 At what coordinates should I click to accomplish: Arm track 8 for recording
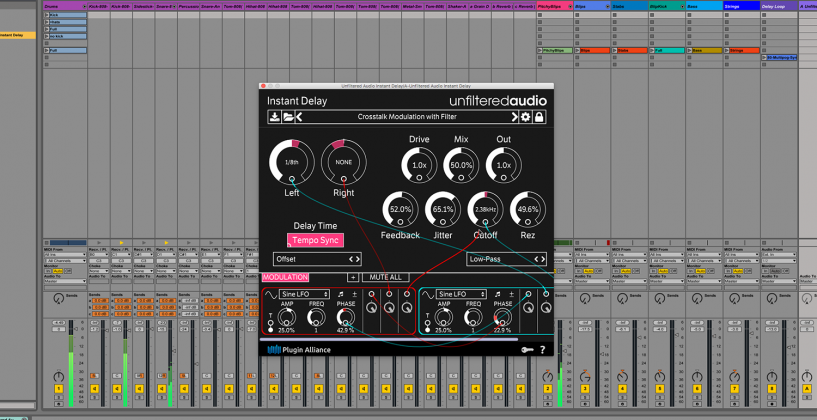tap(772, 403)
